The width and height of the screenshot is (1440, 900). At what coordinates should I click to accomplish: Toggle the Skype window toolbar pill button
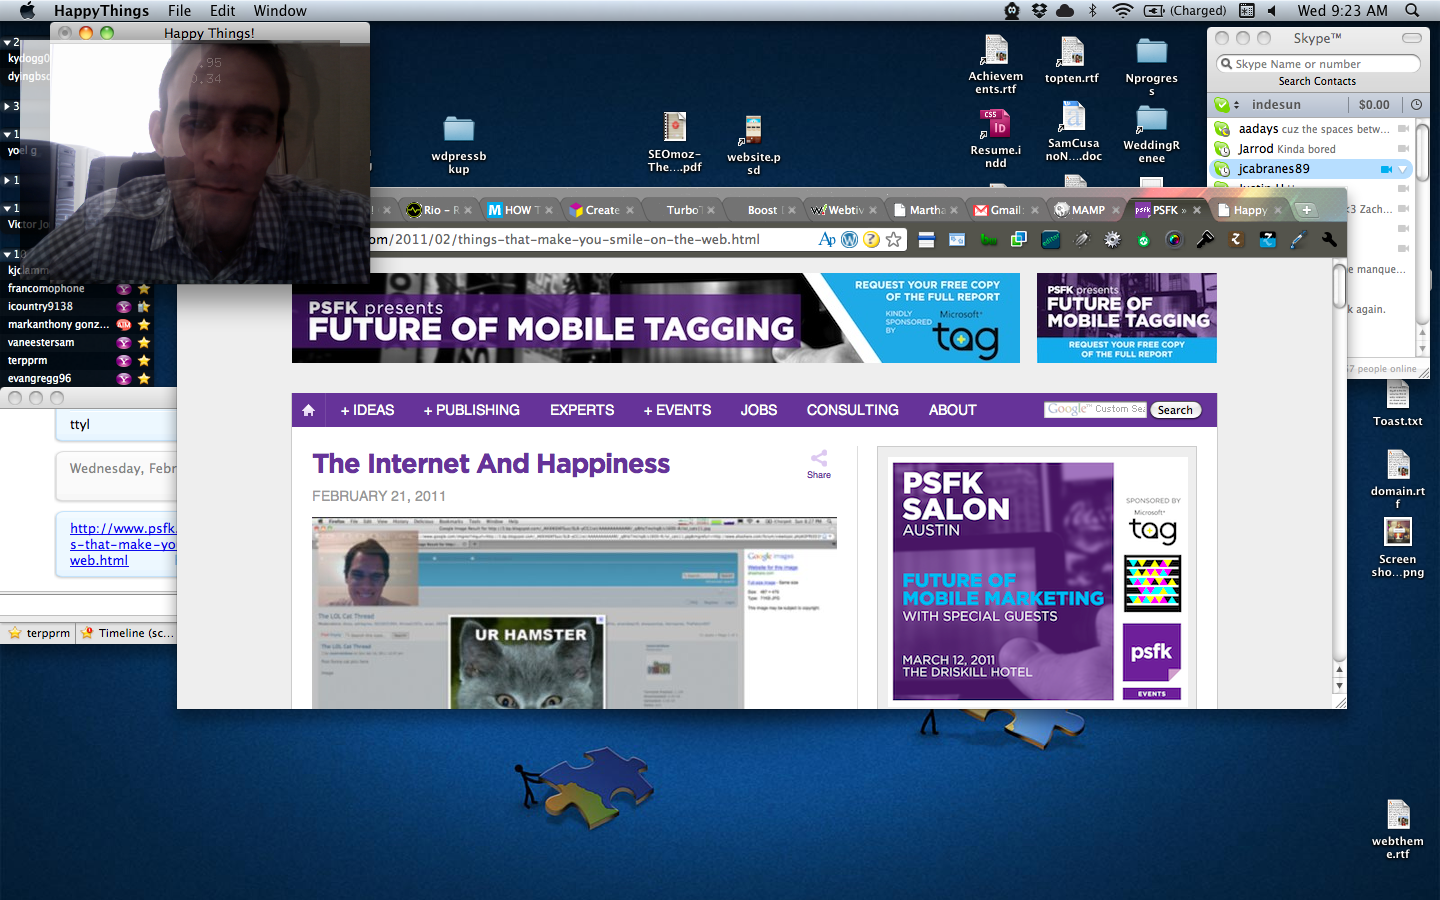[x=1411, y=38]
